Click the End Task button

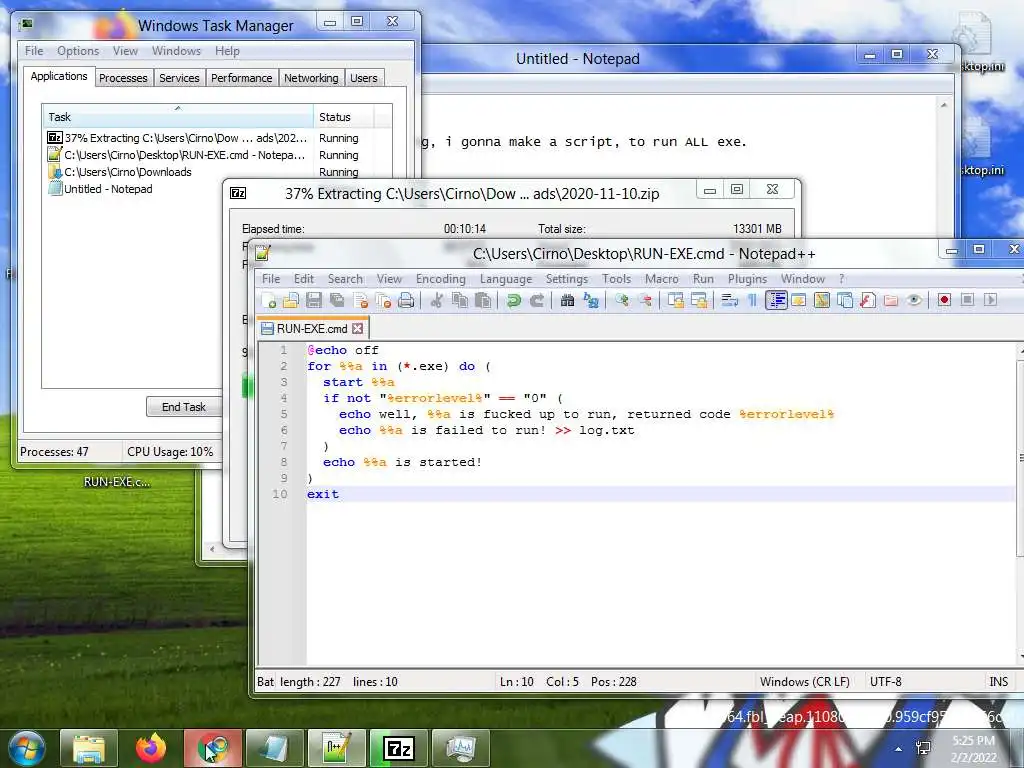[x=184, y=407]
